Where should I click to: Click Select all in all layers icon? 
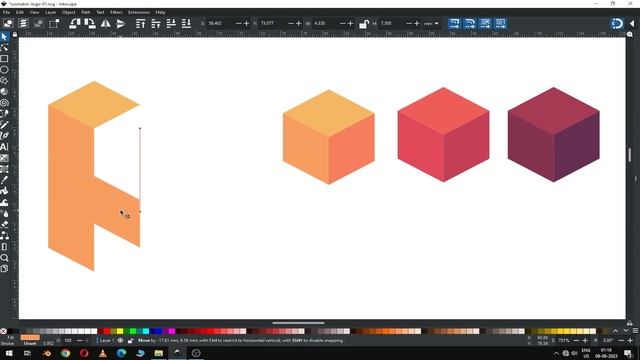pyautogui.click(x=23, y=23)
